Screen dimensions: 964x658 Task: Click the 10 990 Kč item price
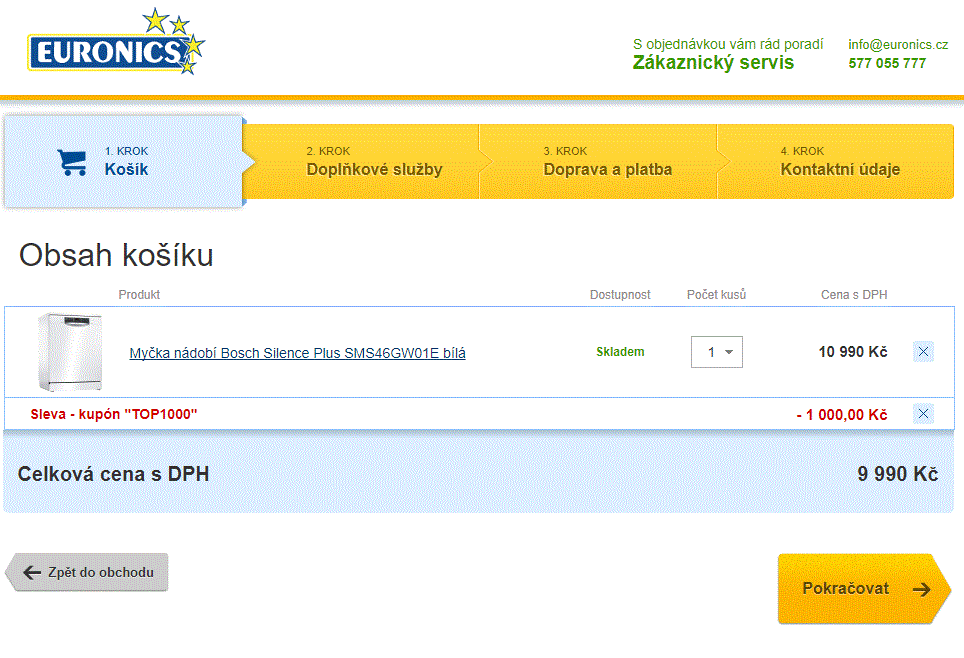(853, 352)
